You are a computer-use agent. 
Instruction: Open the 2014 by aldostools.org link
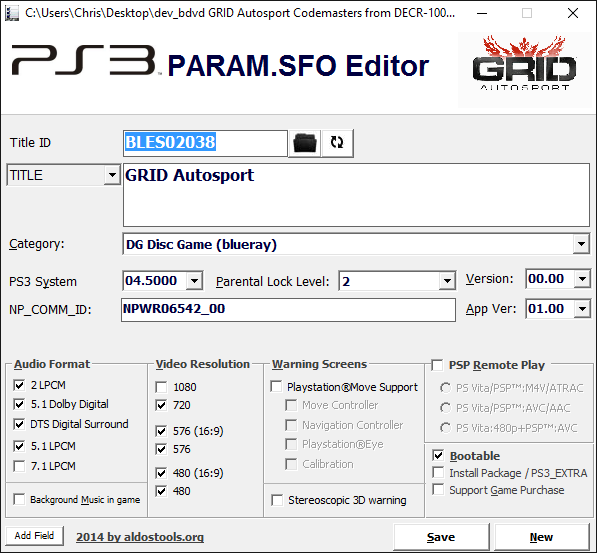click(x=140, y=537)
